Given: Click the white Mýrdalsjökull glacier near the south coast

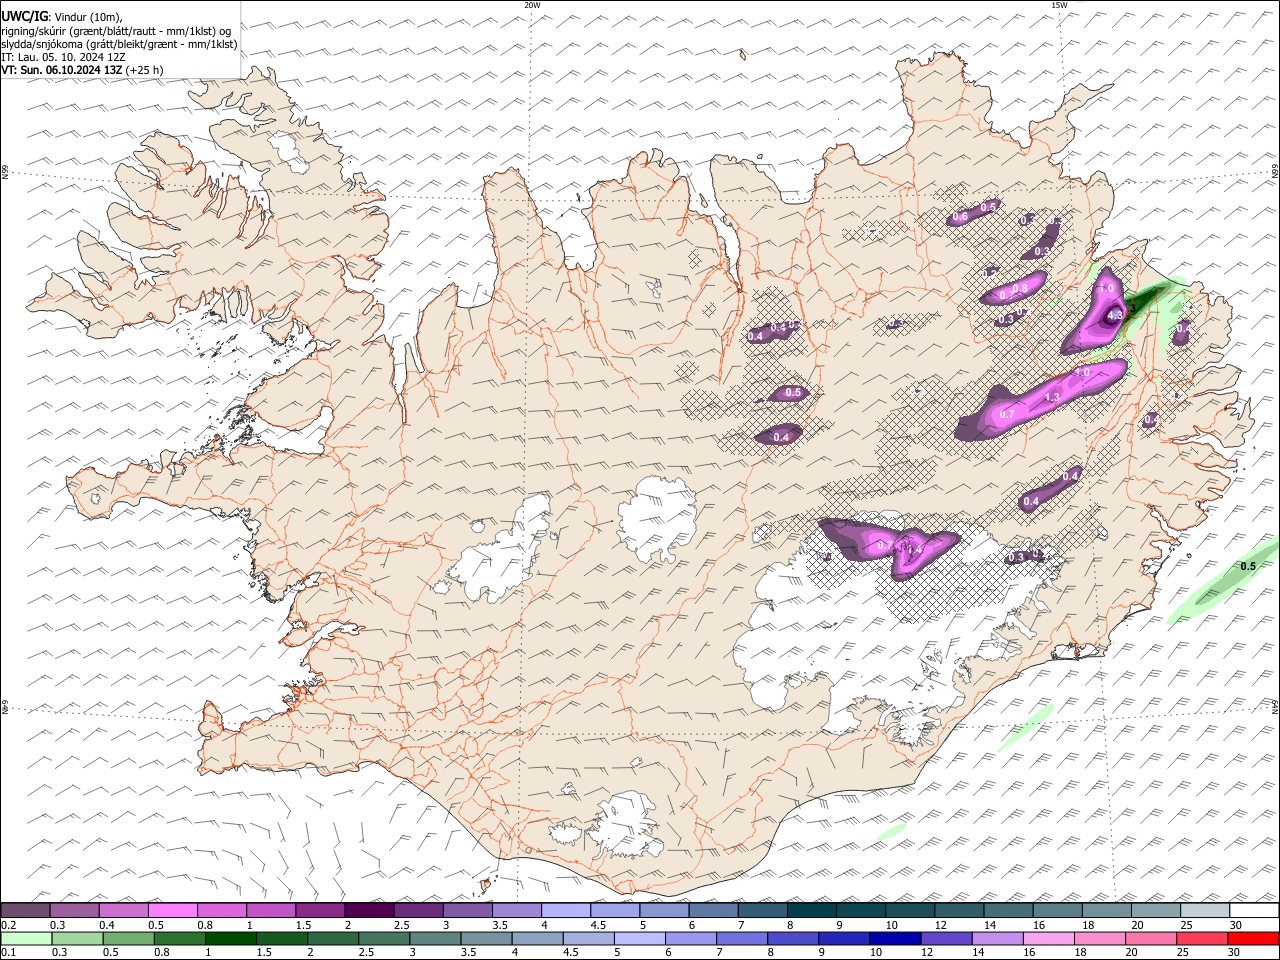Looking at the screenshot, I should 627,825.
